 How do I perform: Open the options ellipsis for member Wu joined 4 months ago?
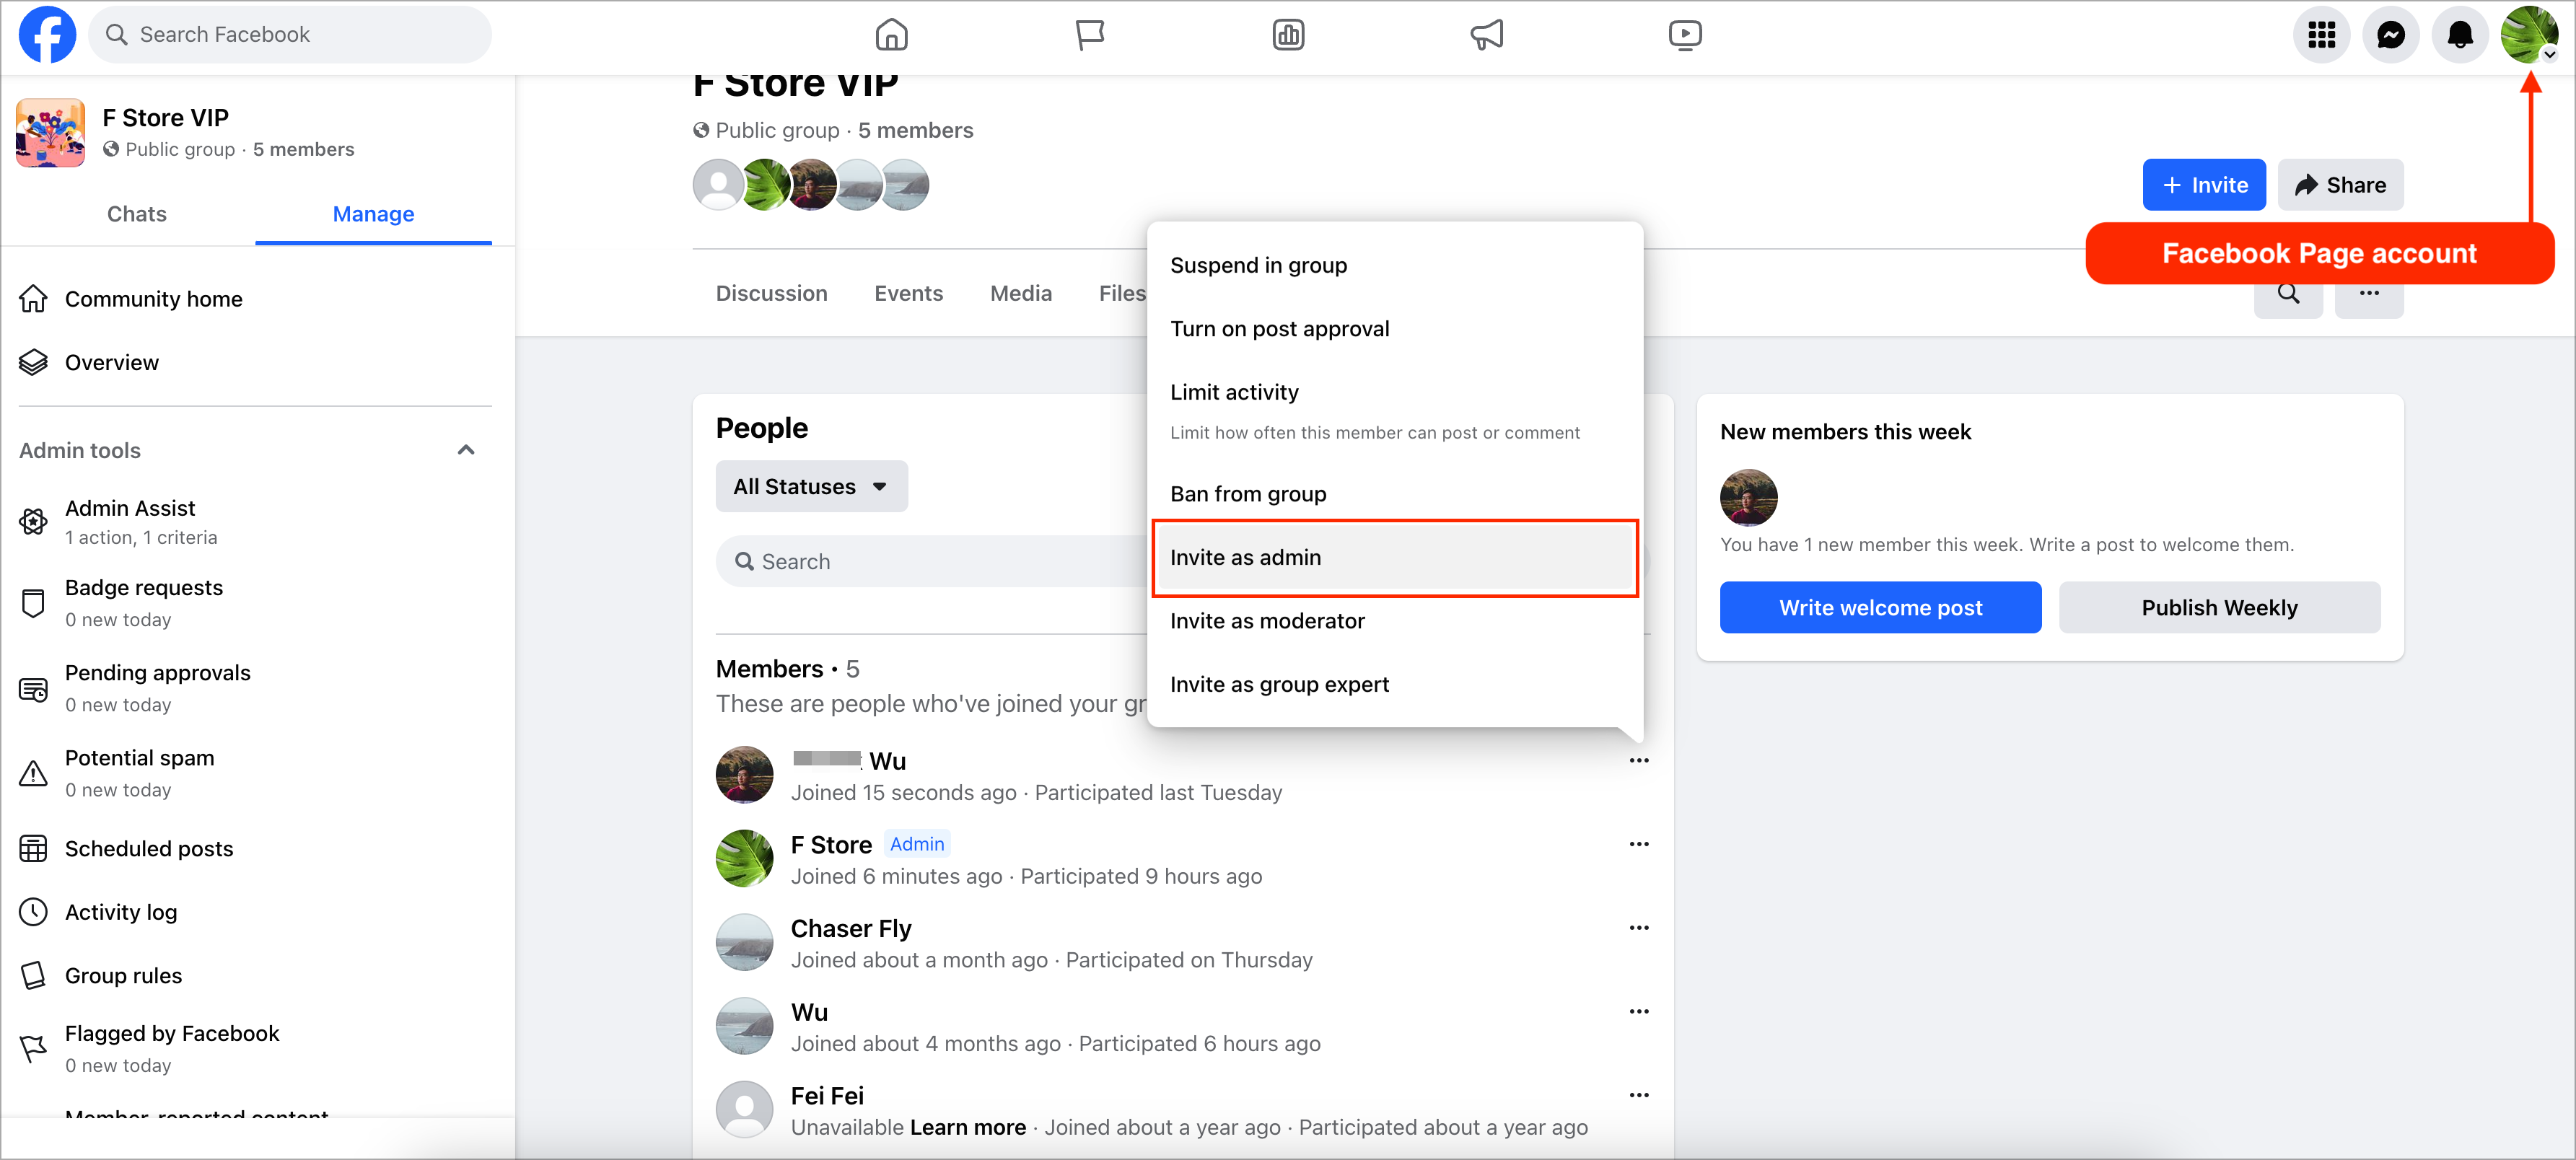(x=1638, y=1011)
